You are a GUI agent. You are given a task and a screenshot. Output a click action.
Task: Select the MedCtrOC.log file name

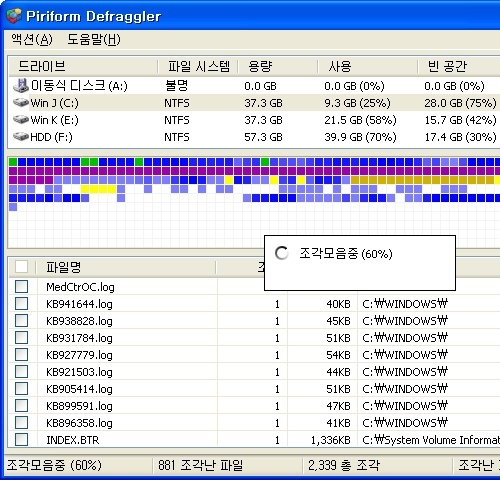coord(80,287)
